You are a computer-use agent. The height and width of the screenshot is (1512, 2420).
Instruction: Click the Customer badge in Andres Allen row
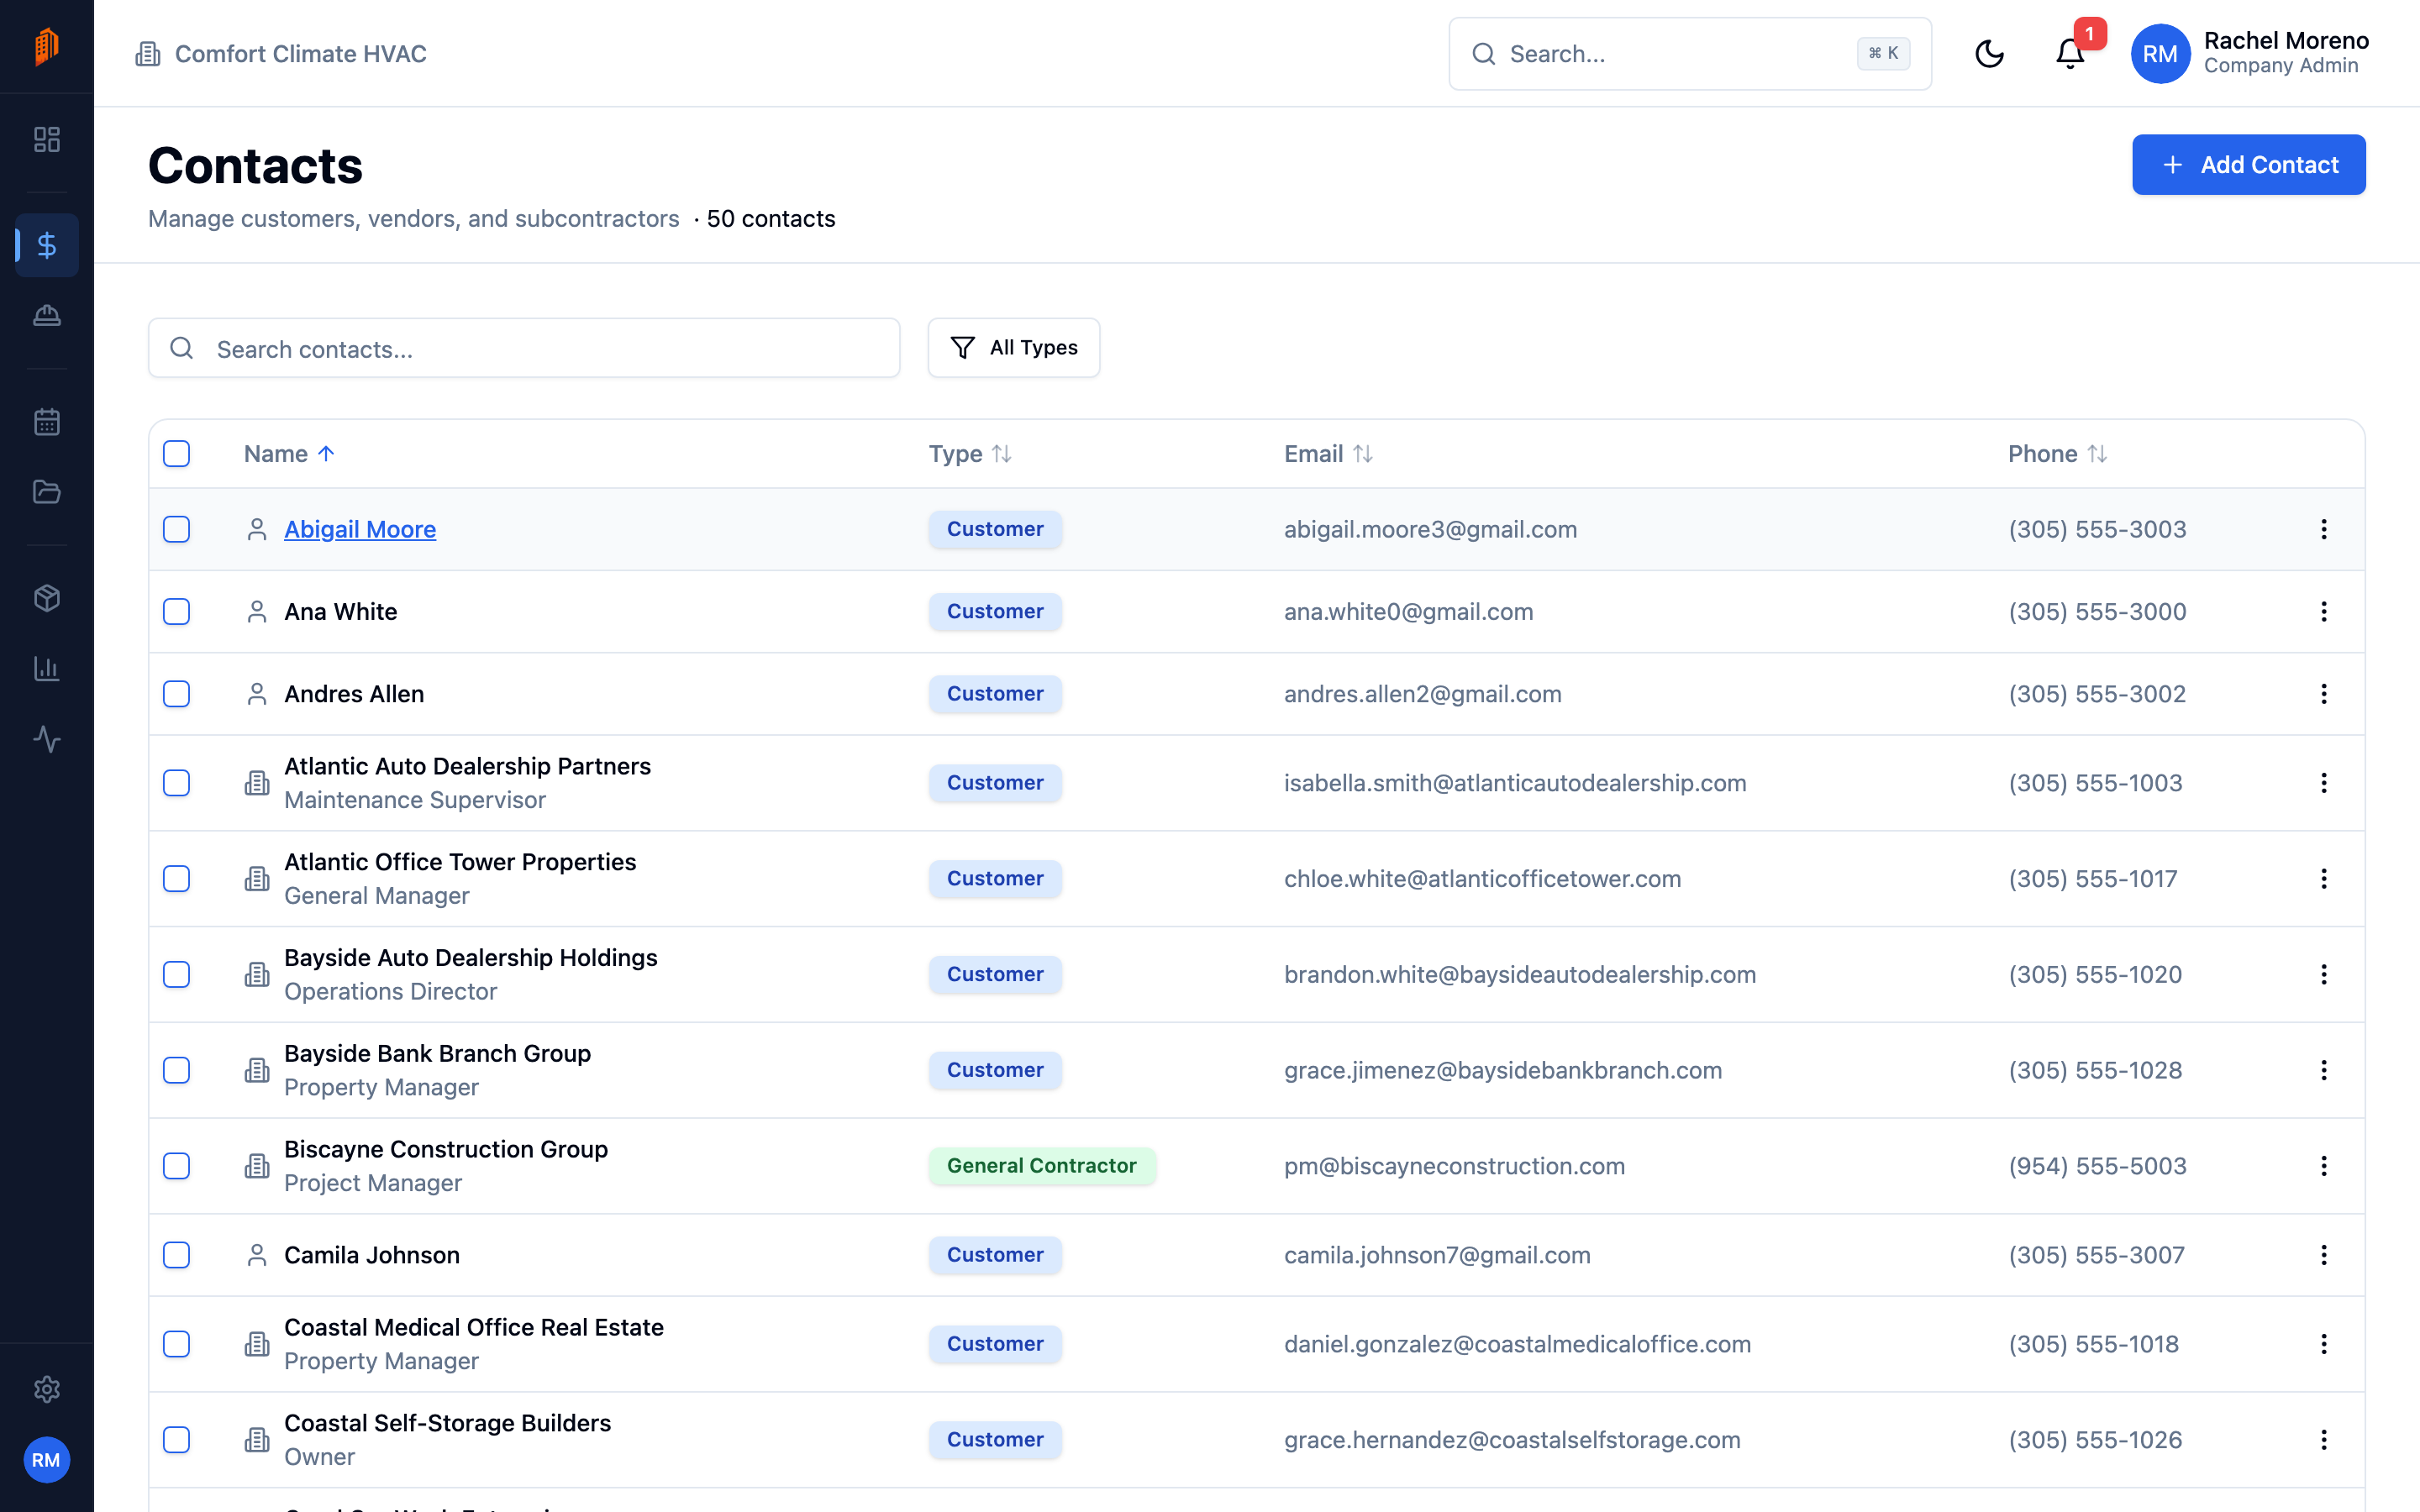(x=995, y=694)
